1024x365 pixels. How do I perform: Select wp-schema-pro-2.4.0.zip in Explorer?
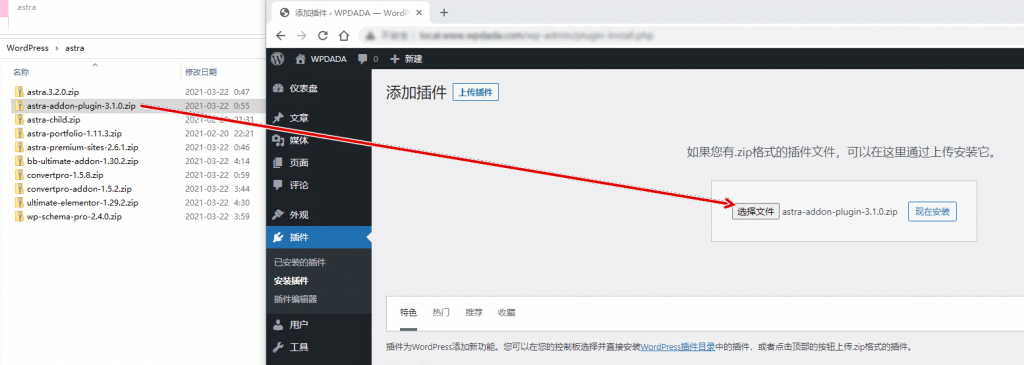tap(74, 216)
